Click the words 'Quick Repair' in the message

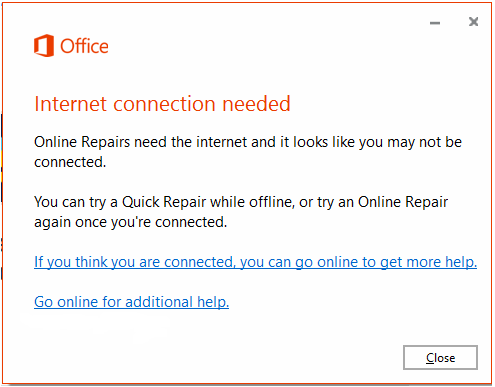click(x=164, y=202)
